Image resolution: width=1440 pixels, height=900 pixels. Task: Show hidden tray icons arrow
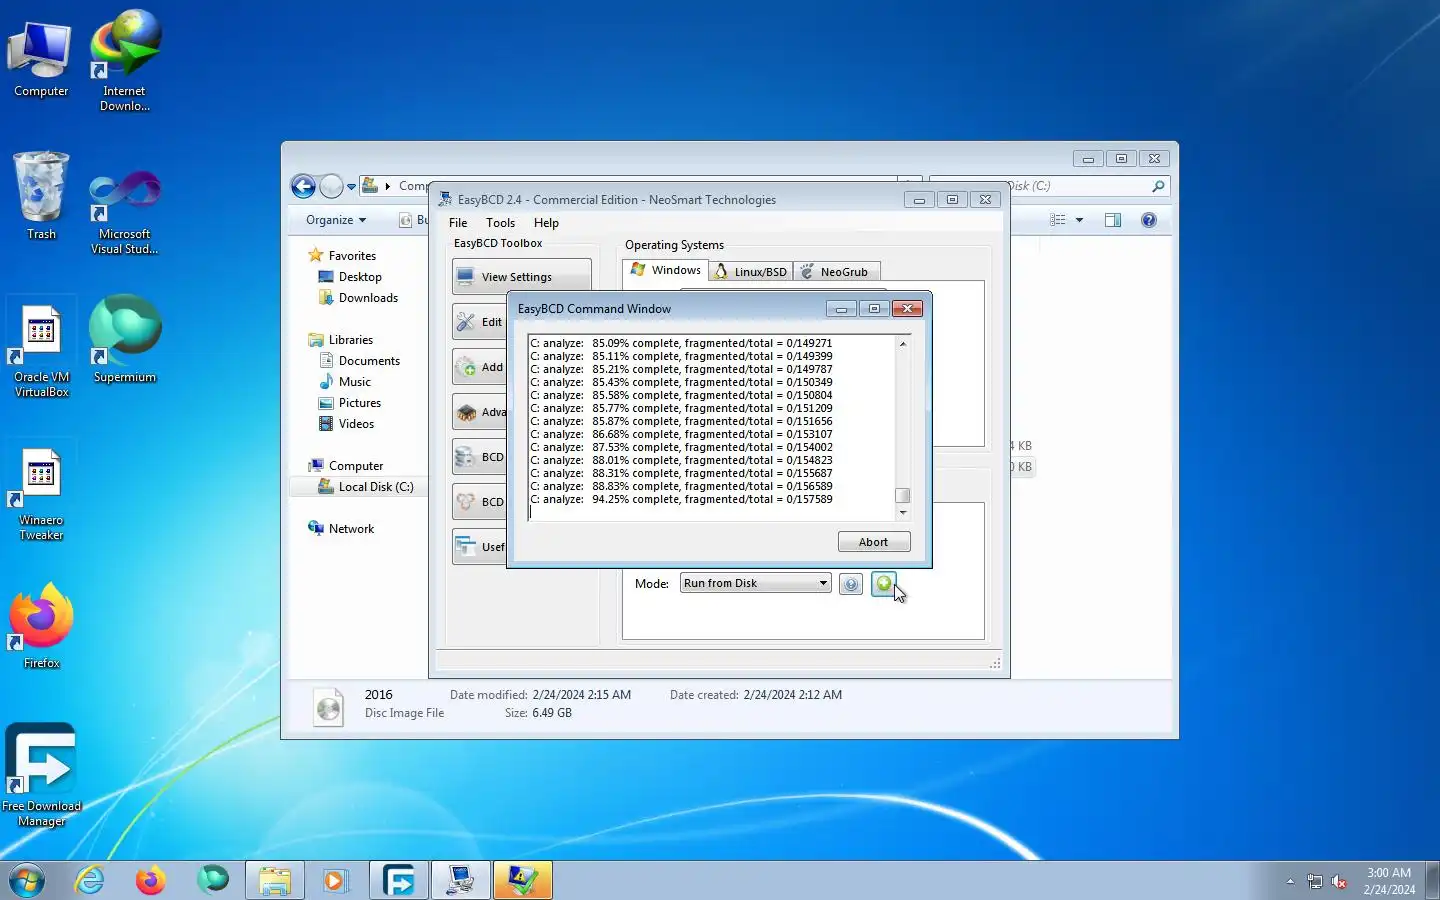[1290, 881]
